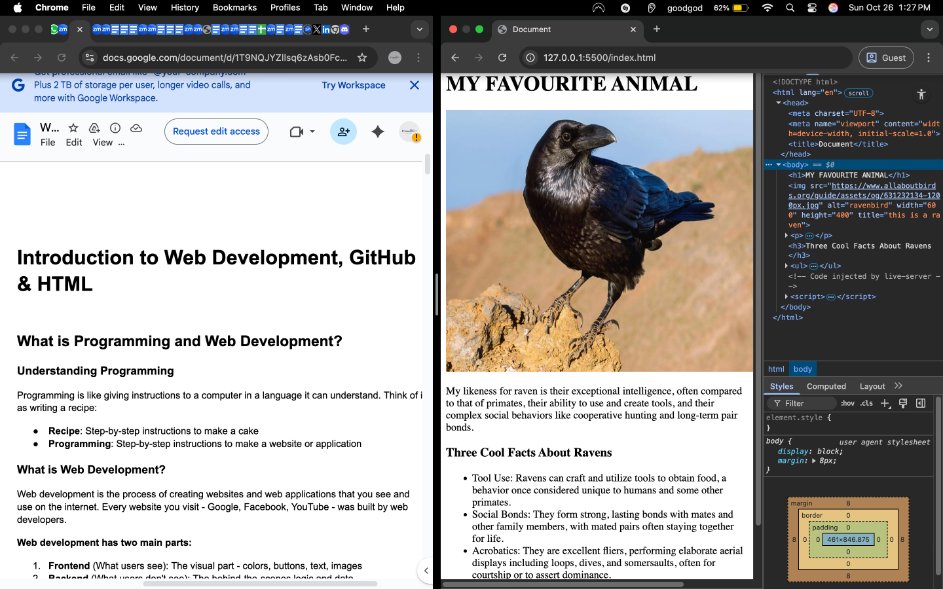Toggle .cls element classes panel
This screenshot has height=589, width=943.
click(867, 403)
